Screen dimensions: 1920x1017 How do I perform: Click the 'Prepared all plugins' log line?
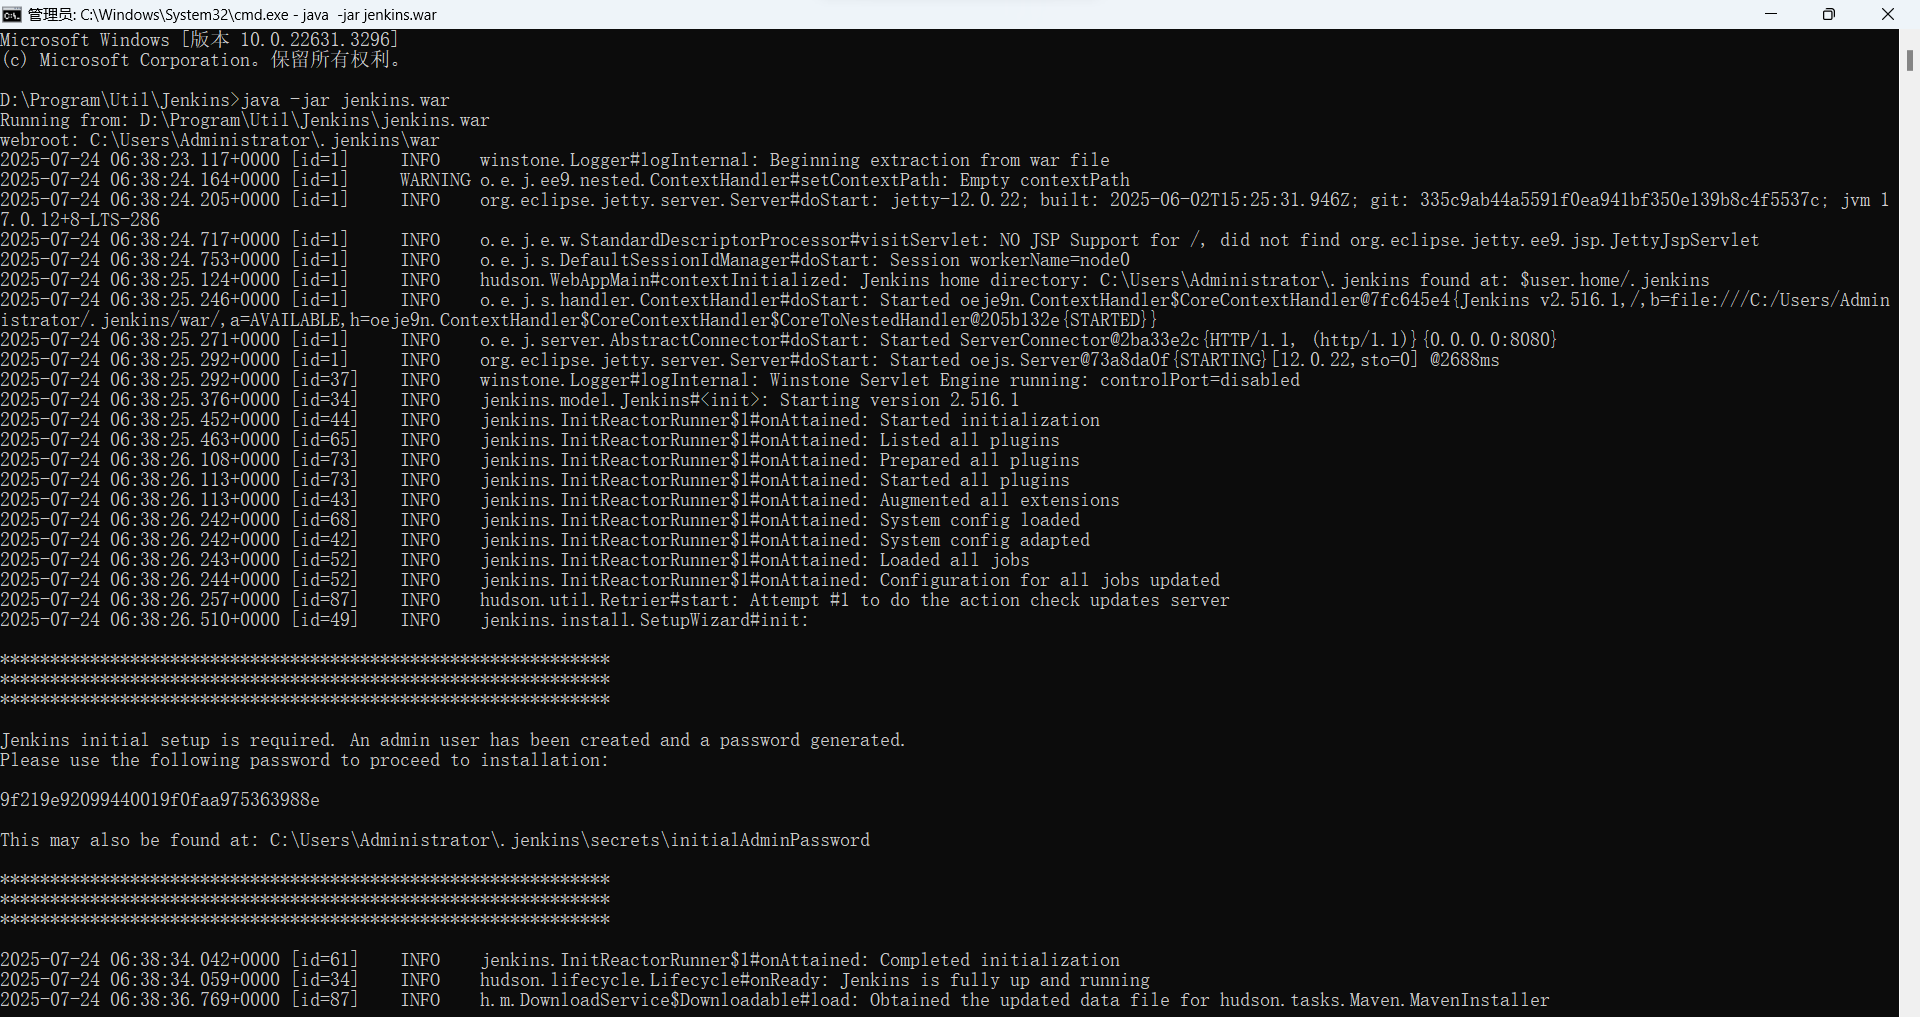click(540, 460)
